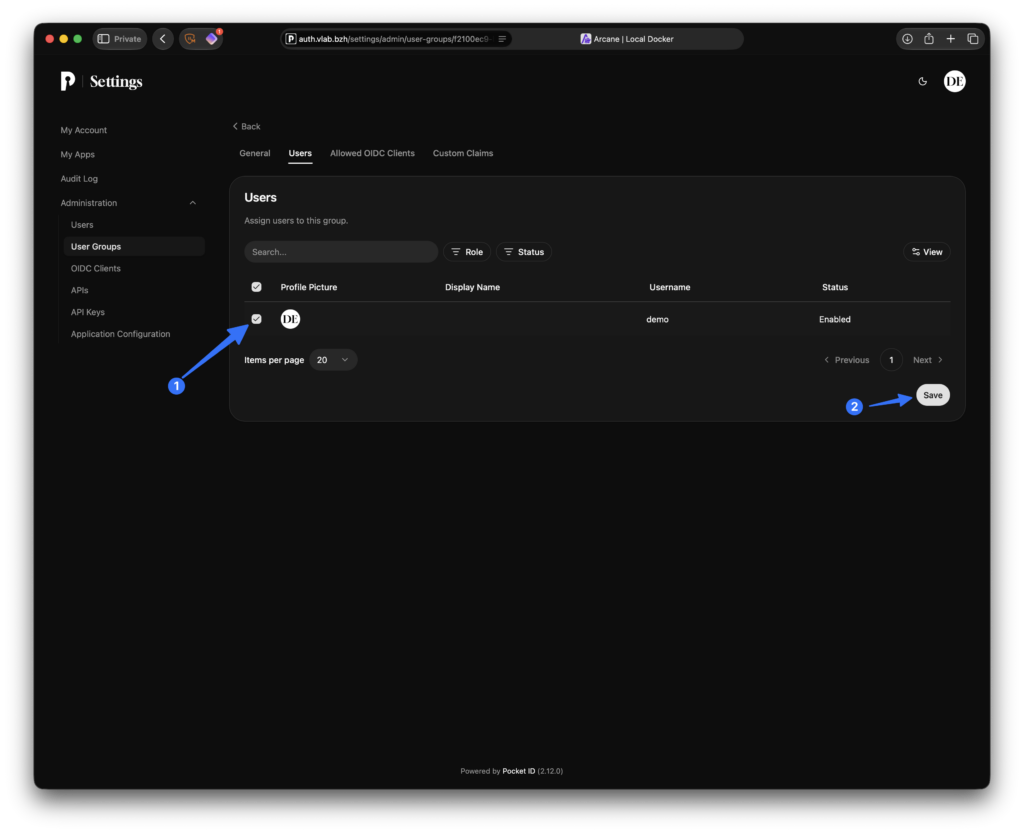
Task: Open API Keys in sidebar
Action: 88,312
